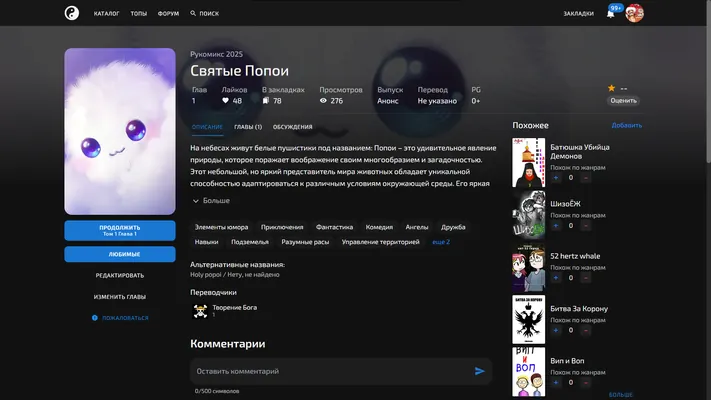Image resolution: width=711 pixels, height=400 pixels.
Task: Switch to the Описание tab
Action: (207, 127)
